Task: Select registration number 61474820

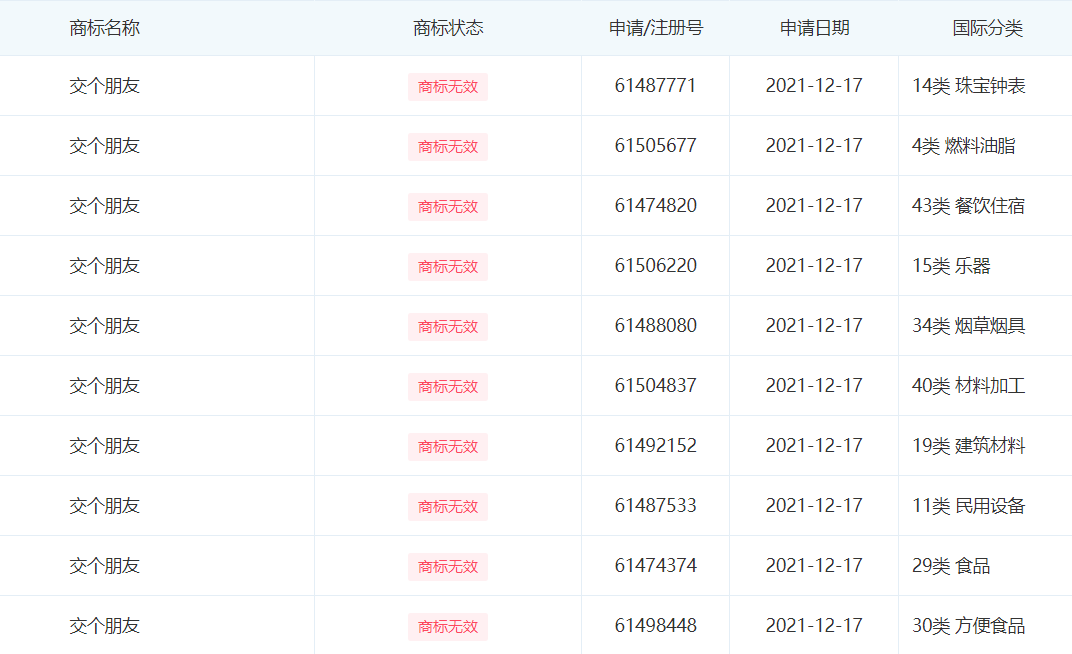Action: [x=655, y=206]
